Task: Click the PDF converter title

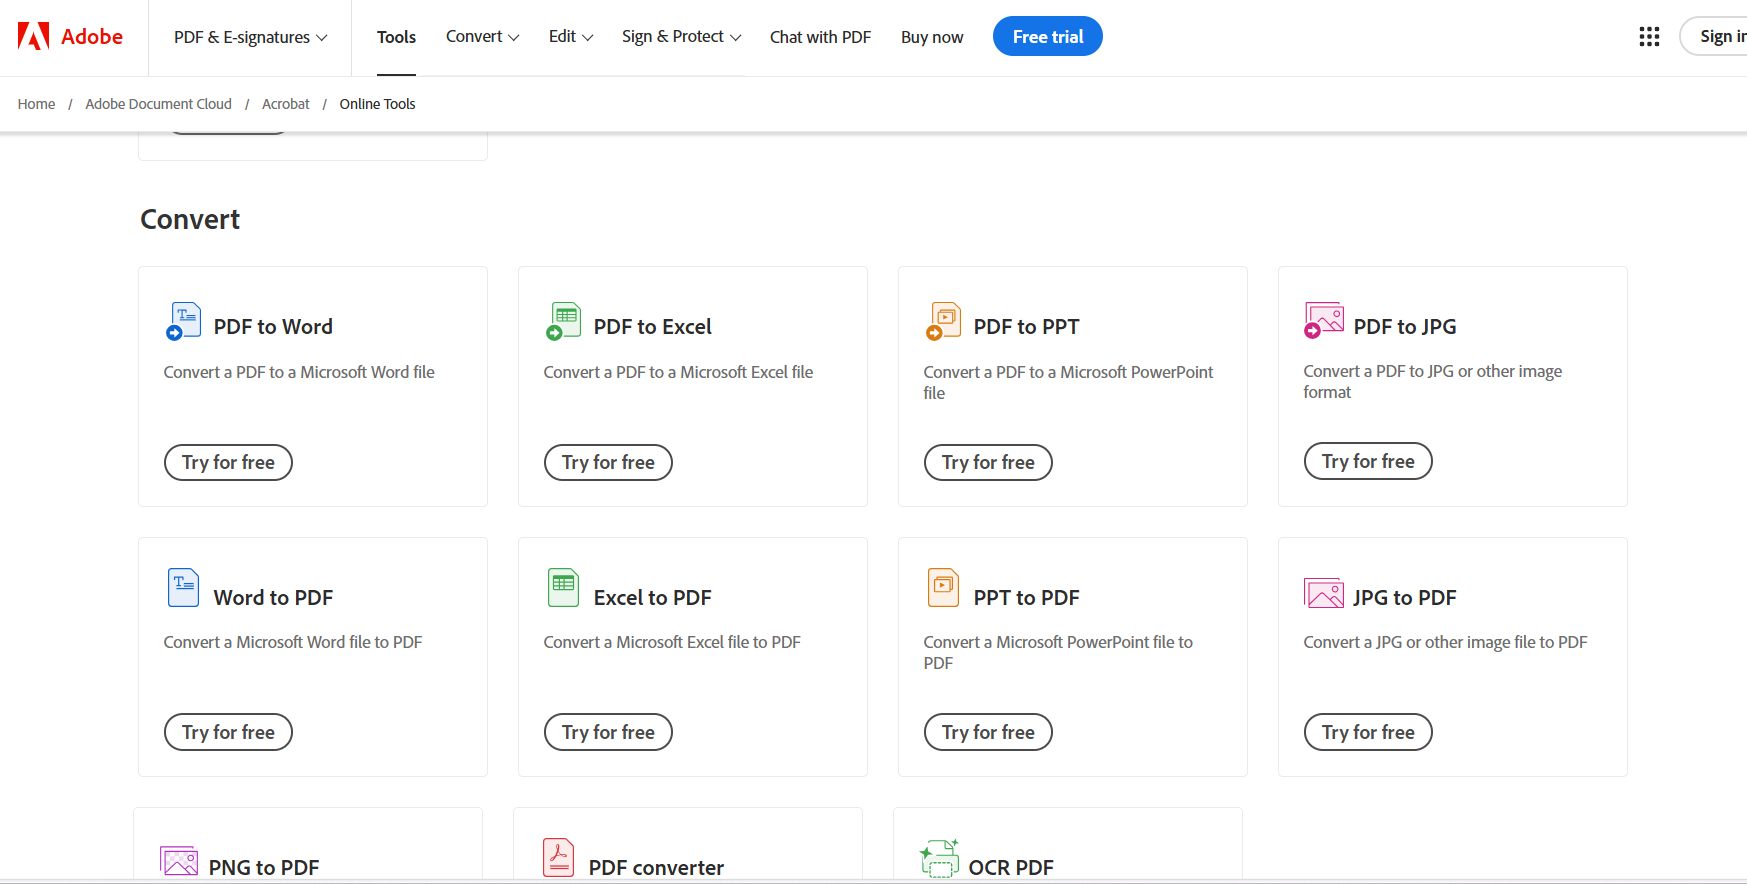Action: pyautogui.click(x=656, y=868)
